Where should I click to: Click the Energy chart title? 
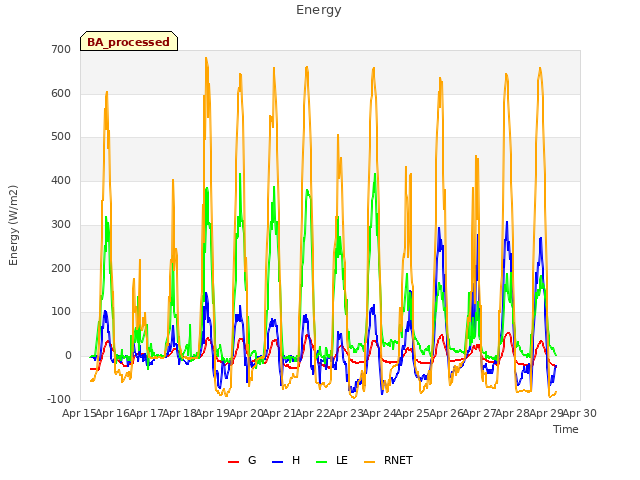click(x=319, y=10)
